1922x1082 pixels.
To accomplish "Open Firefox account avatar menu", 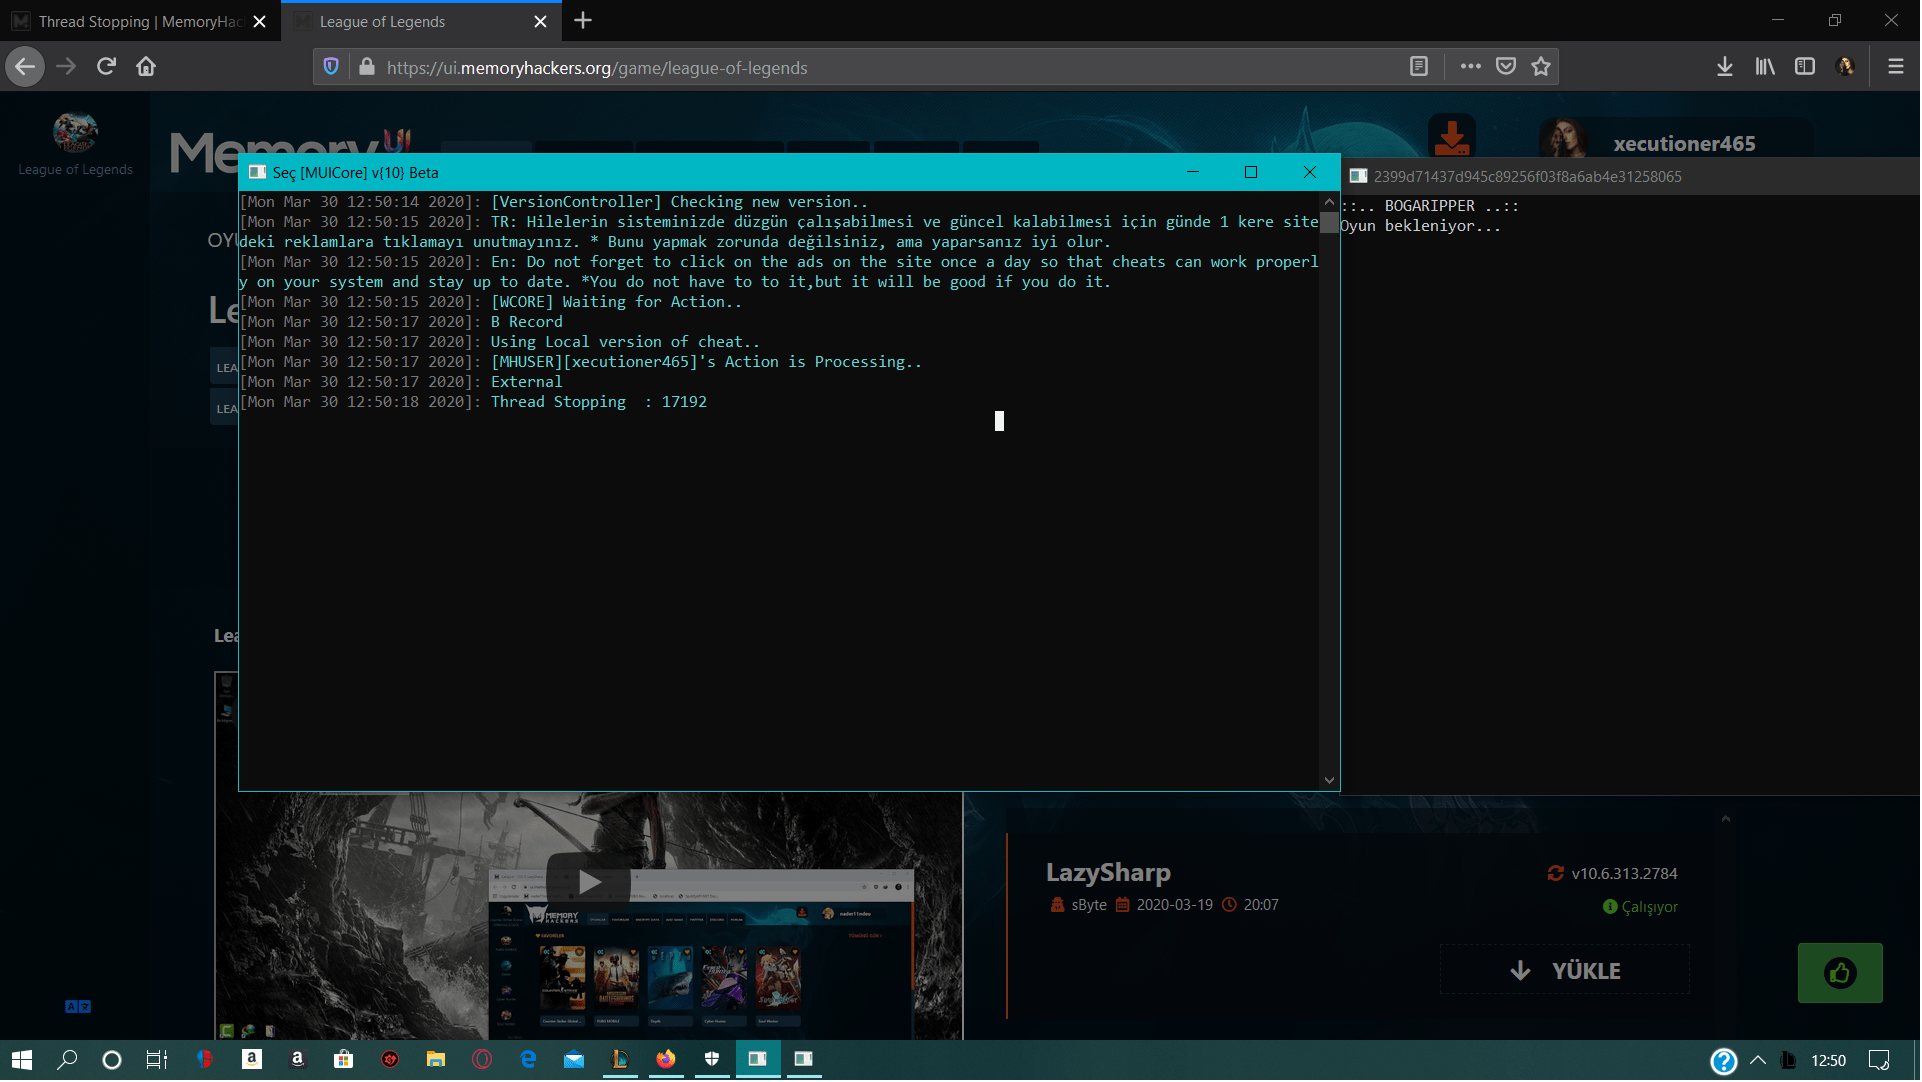I will 1846,67.
